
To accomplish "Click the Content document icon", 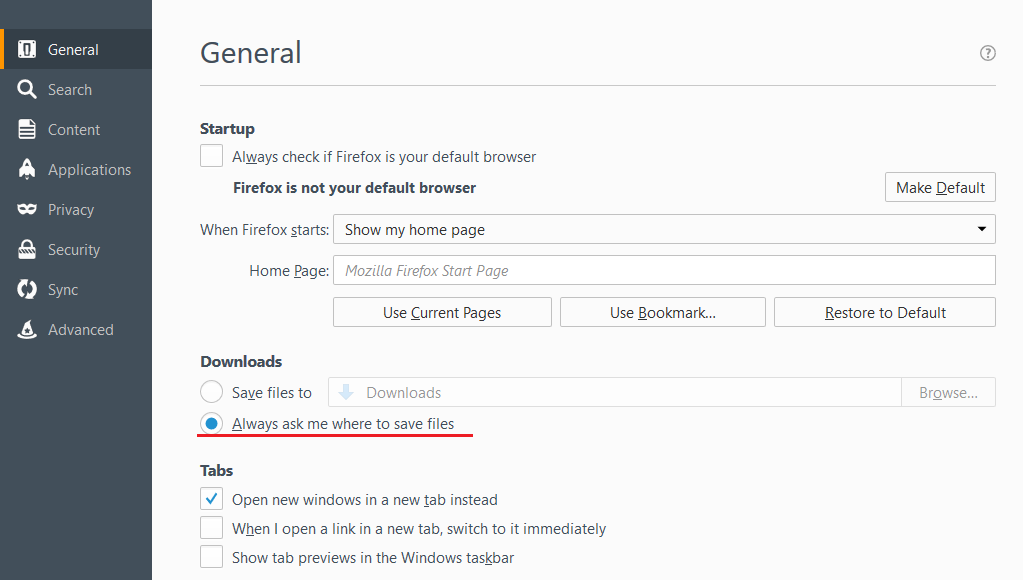I will (x=27, y=129).
